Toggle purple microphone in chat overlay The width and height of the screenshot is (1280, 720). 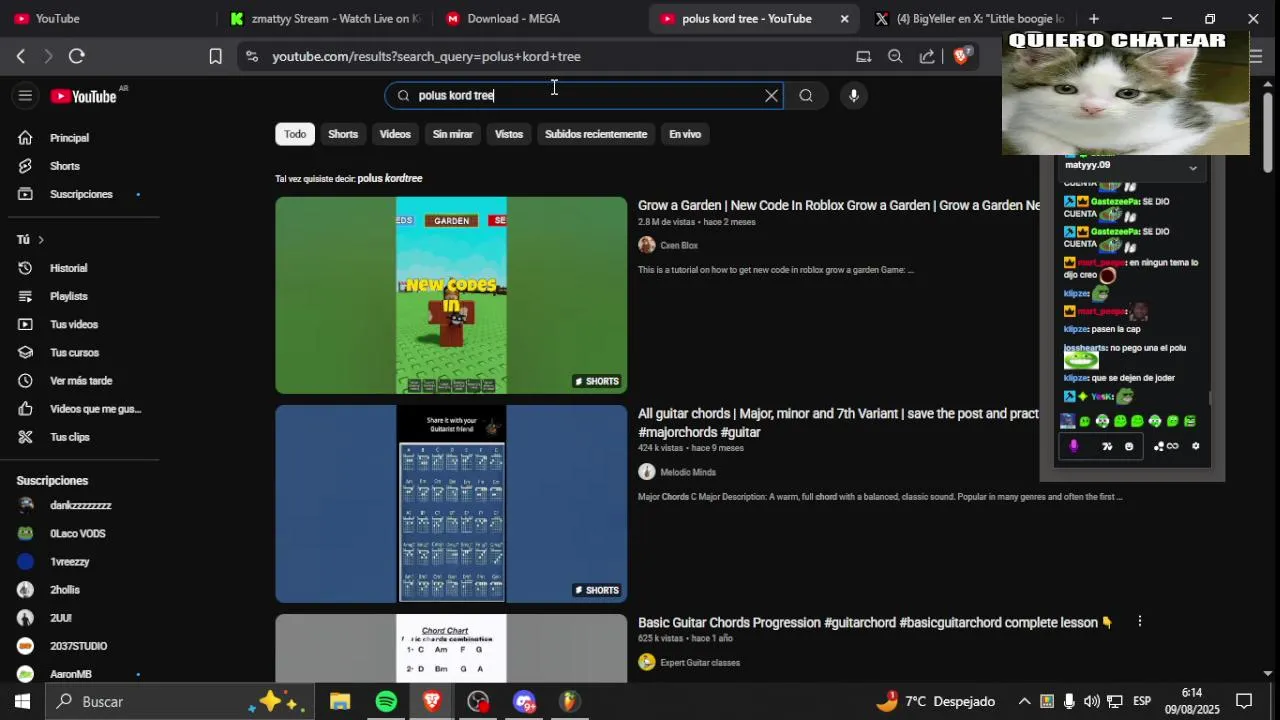coord(1074,446)
